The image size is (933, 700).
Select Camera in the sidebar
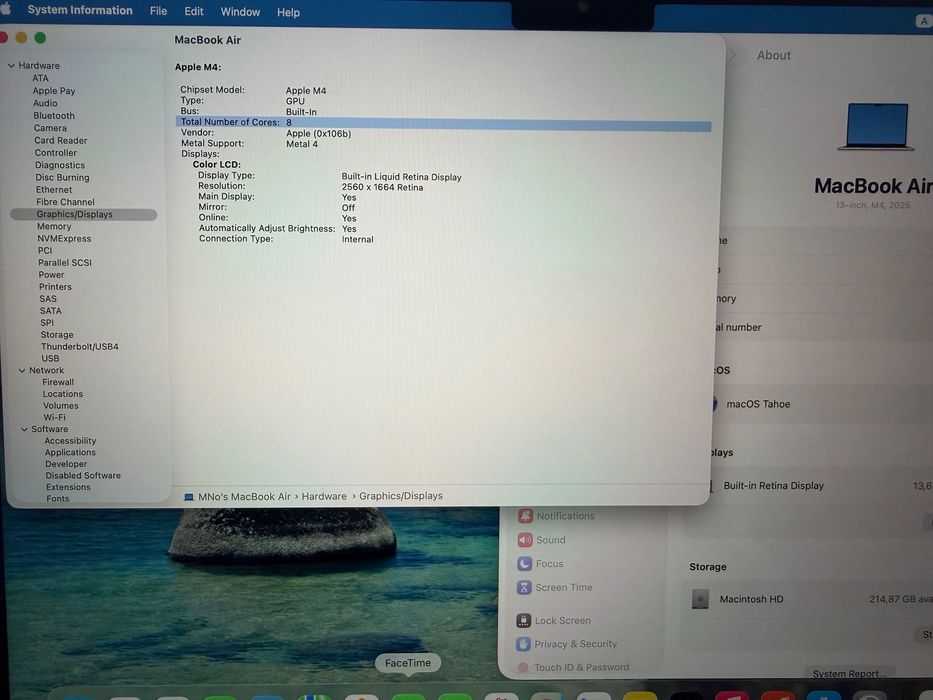50,128
